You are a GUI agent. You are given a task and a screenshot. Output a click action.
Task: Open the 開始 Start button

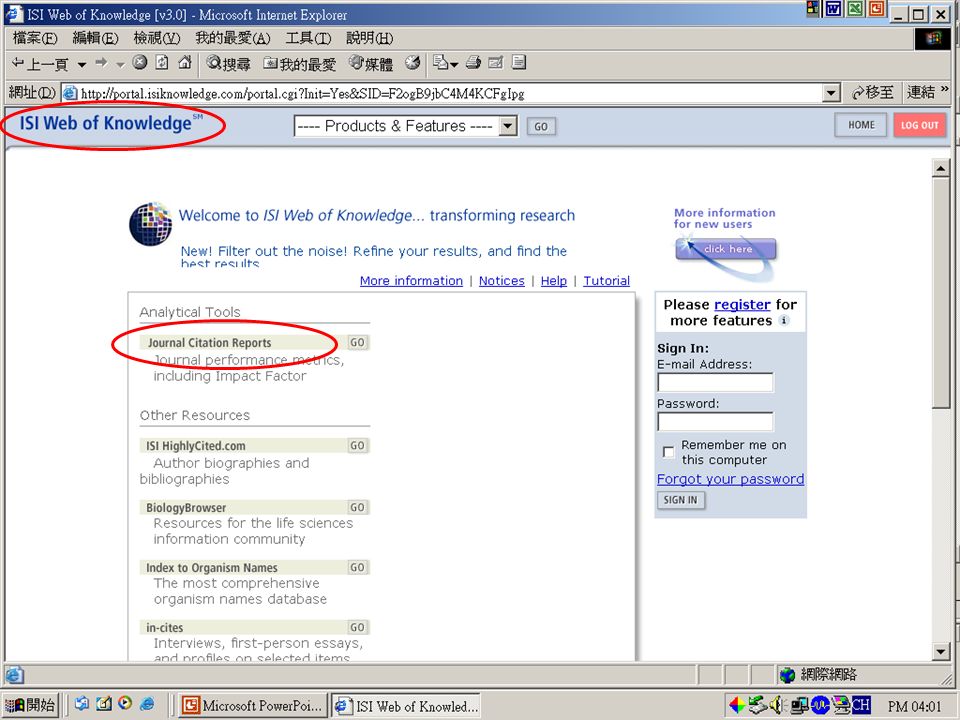tap(31, 705)
